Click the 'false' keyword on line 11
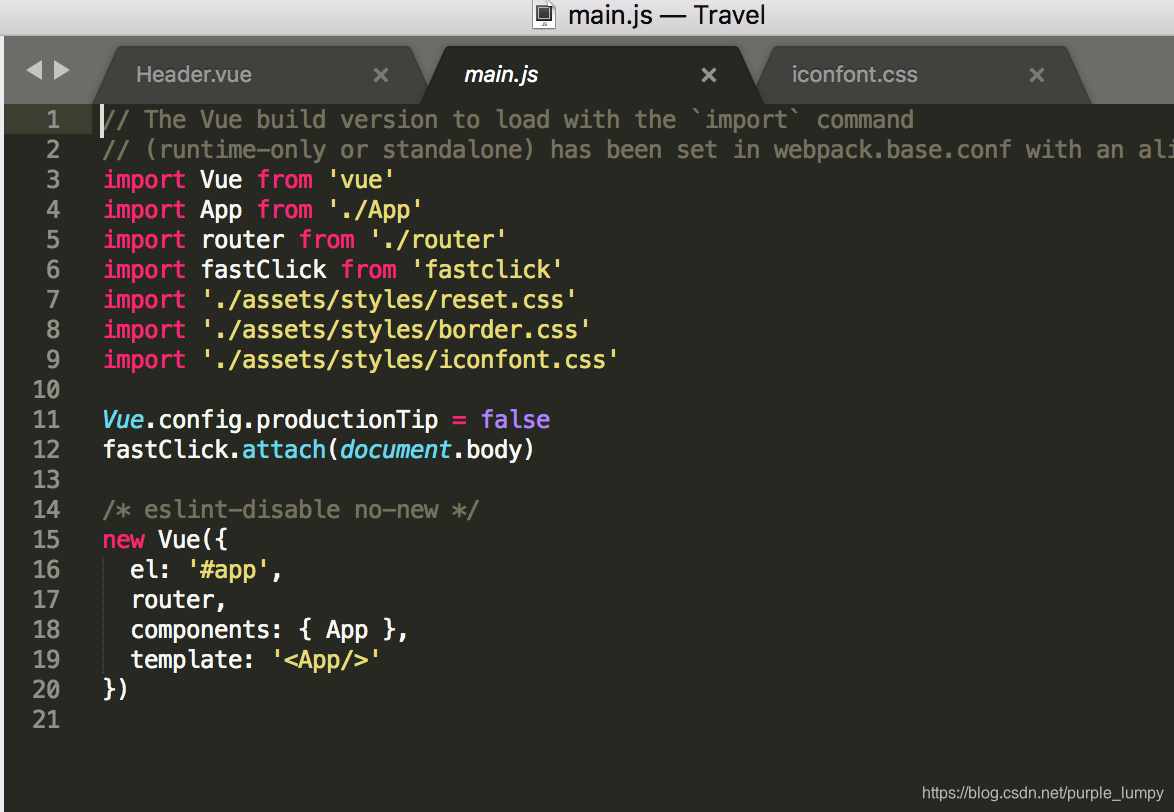 click(515, 419)
